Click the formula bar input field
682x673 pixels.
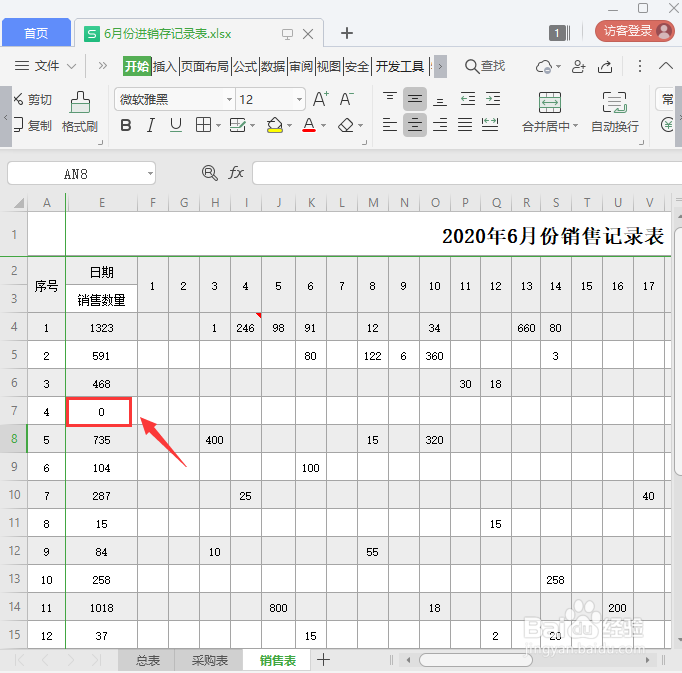tap(467, 173)
